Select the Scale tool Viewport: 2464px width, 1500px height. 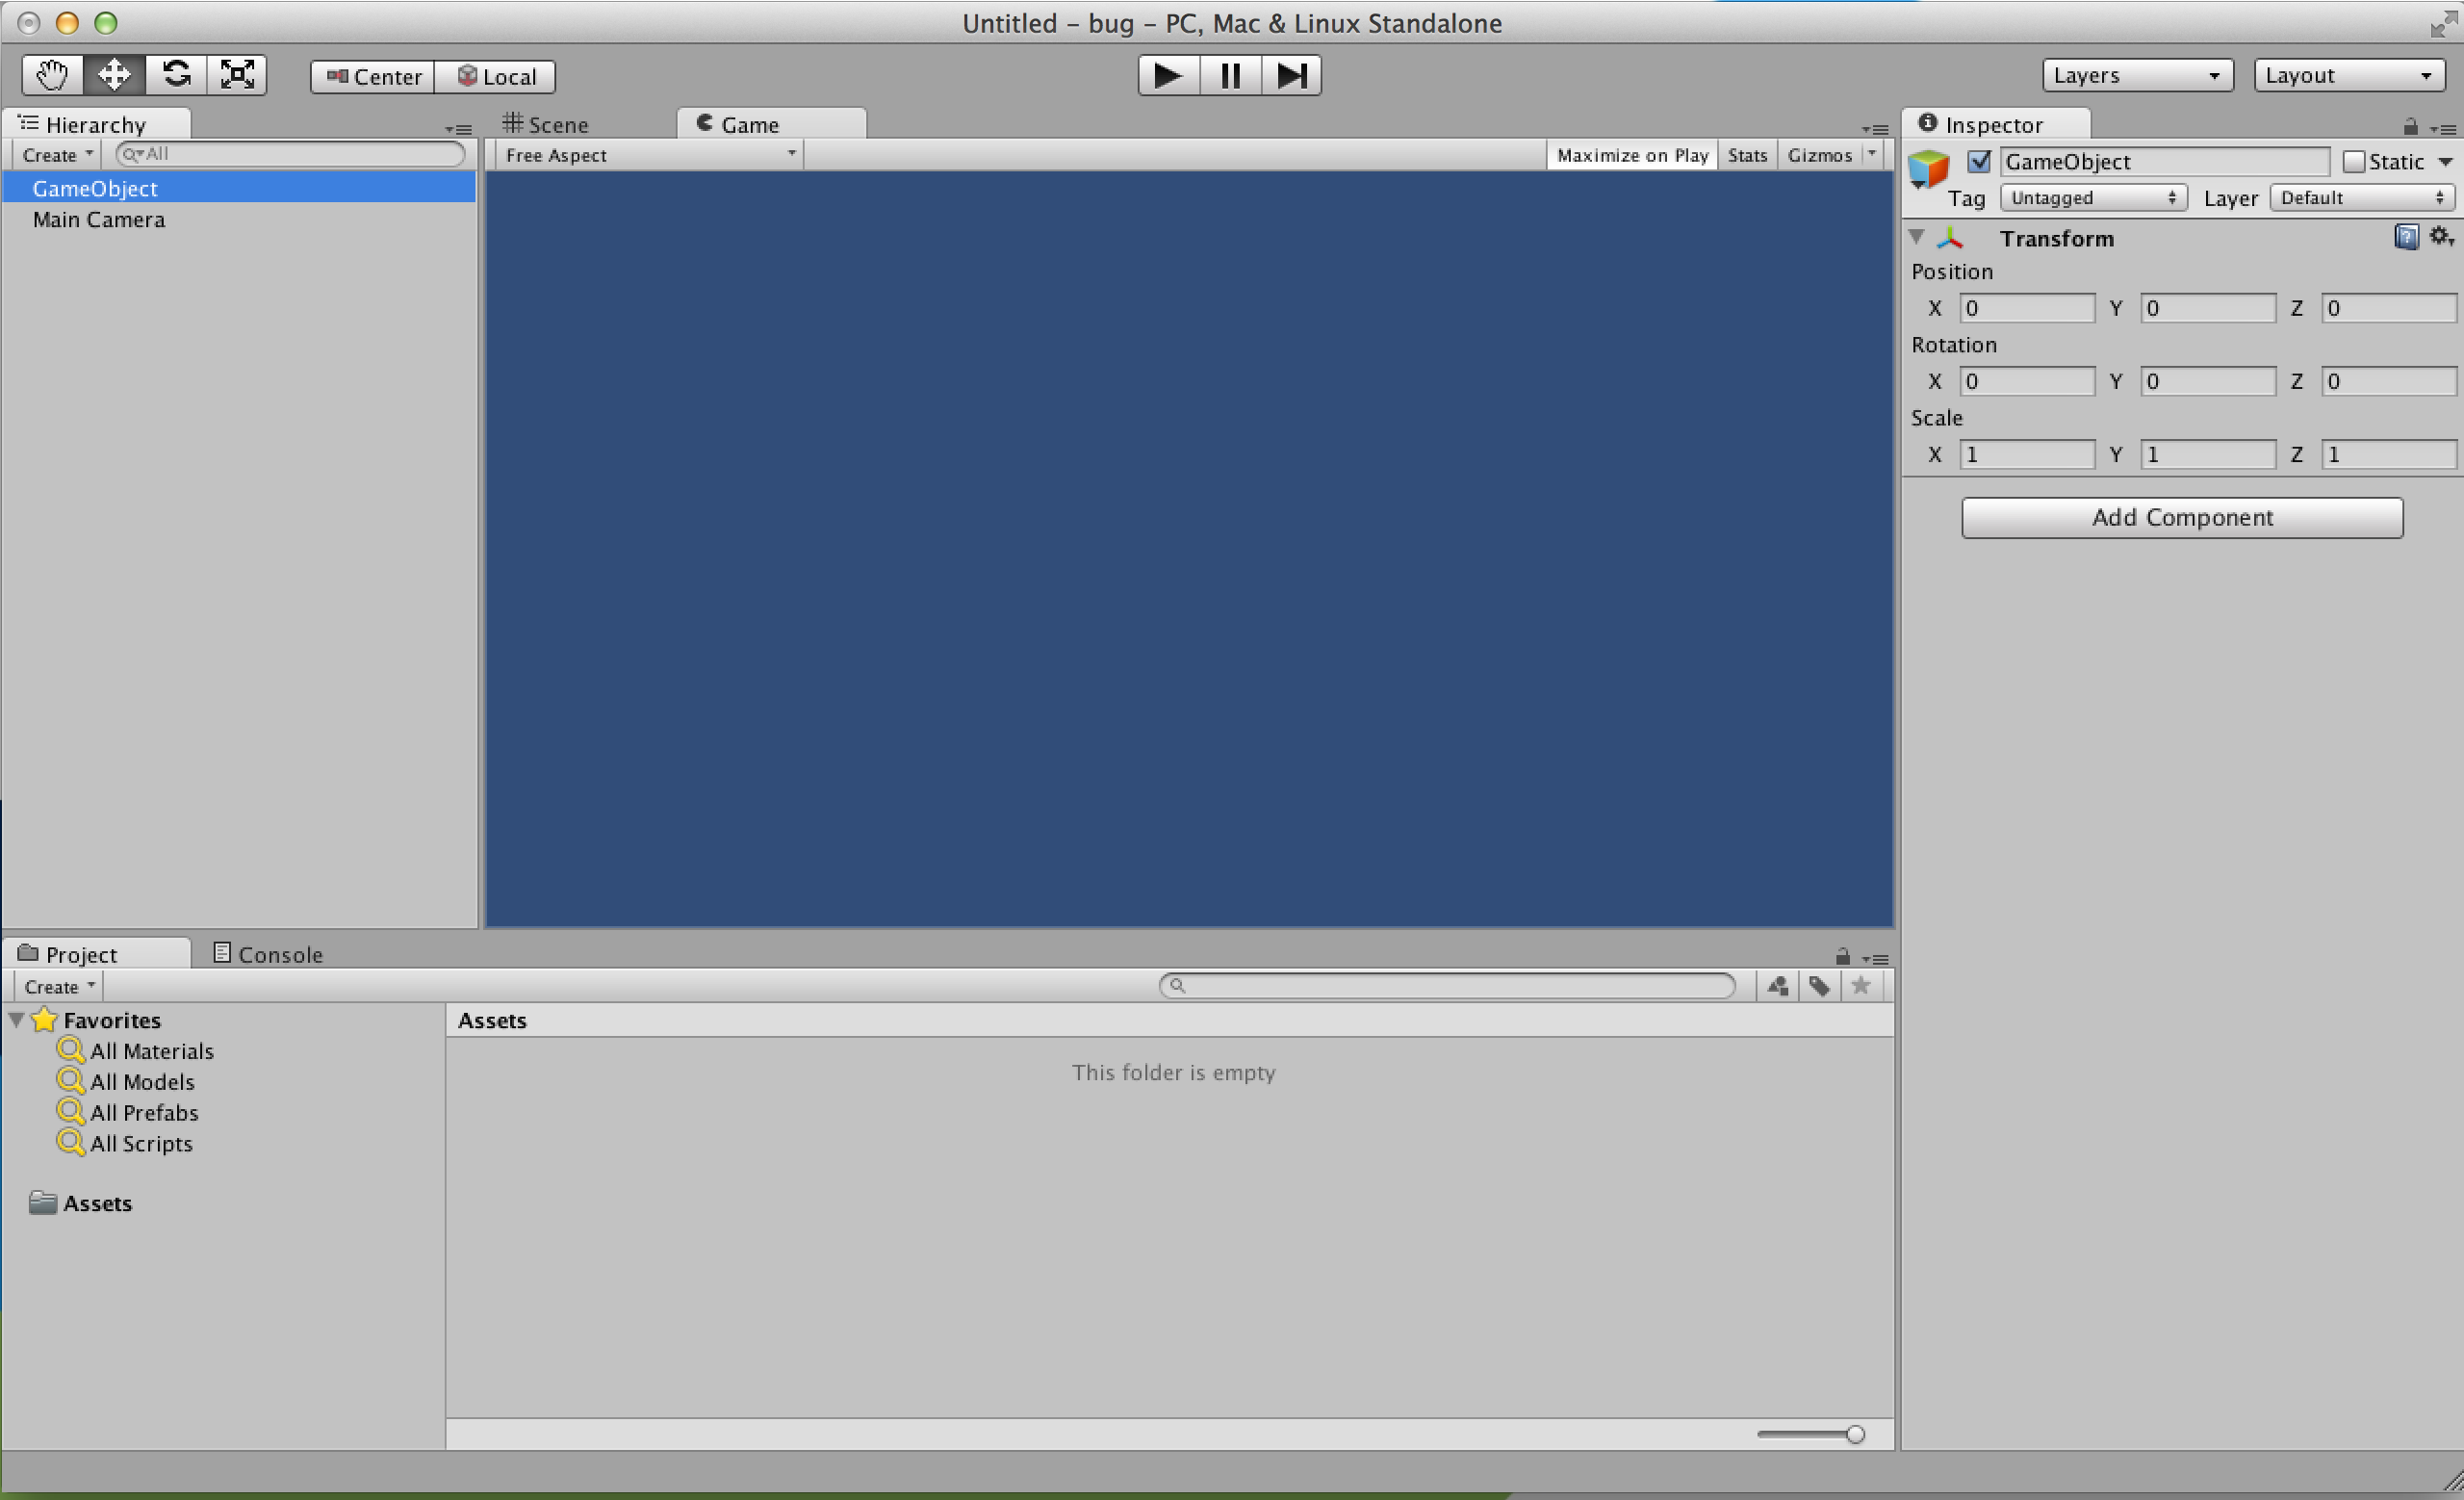pos(237,75)
